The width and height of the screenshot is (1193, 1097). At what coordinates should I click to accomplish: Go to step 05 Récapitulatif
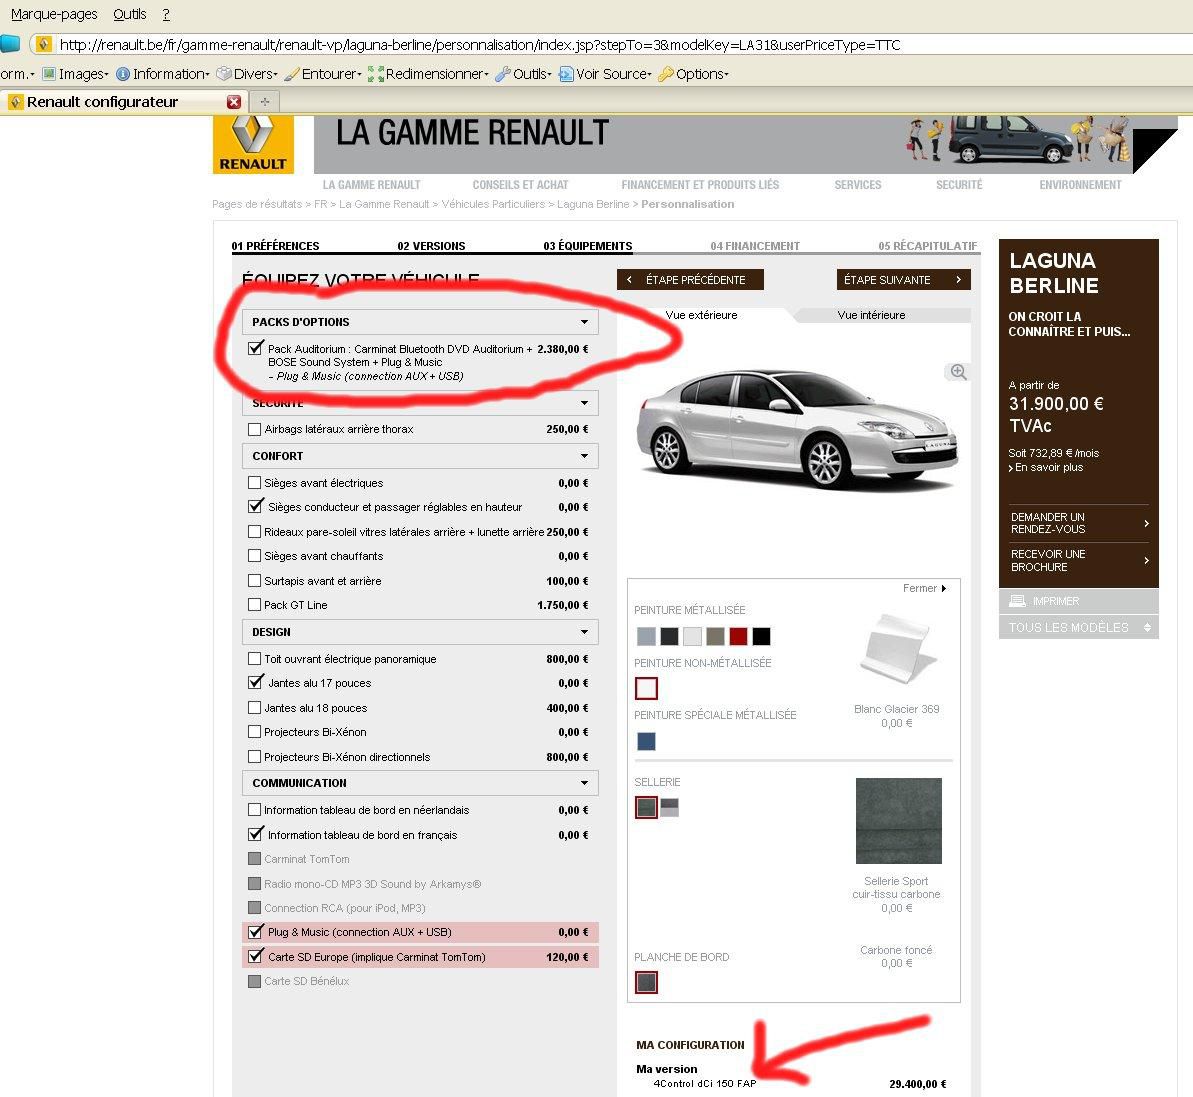click(927, 246)
